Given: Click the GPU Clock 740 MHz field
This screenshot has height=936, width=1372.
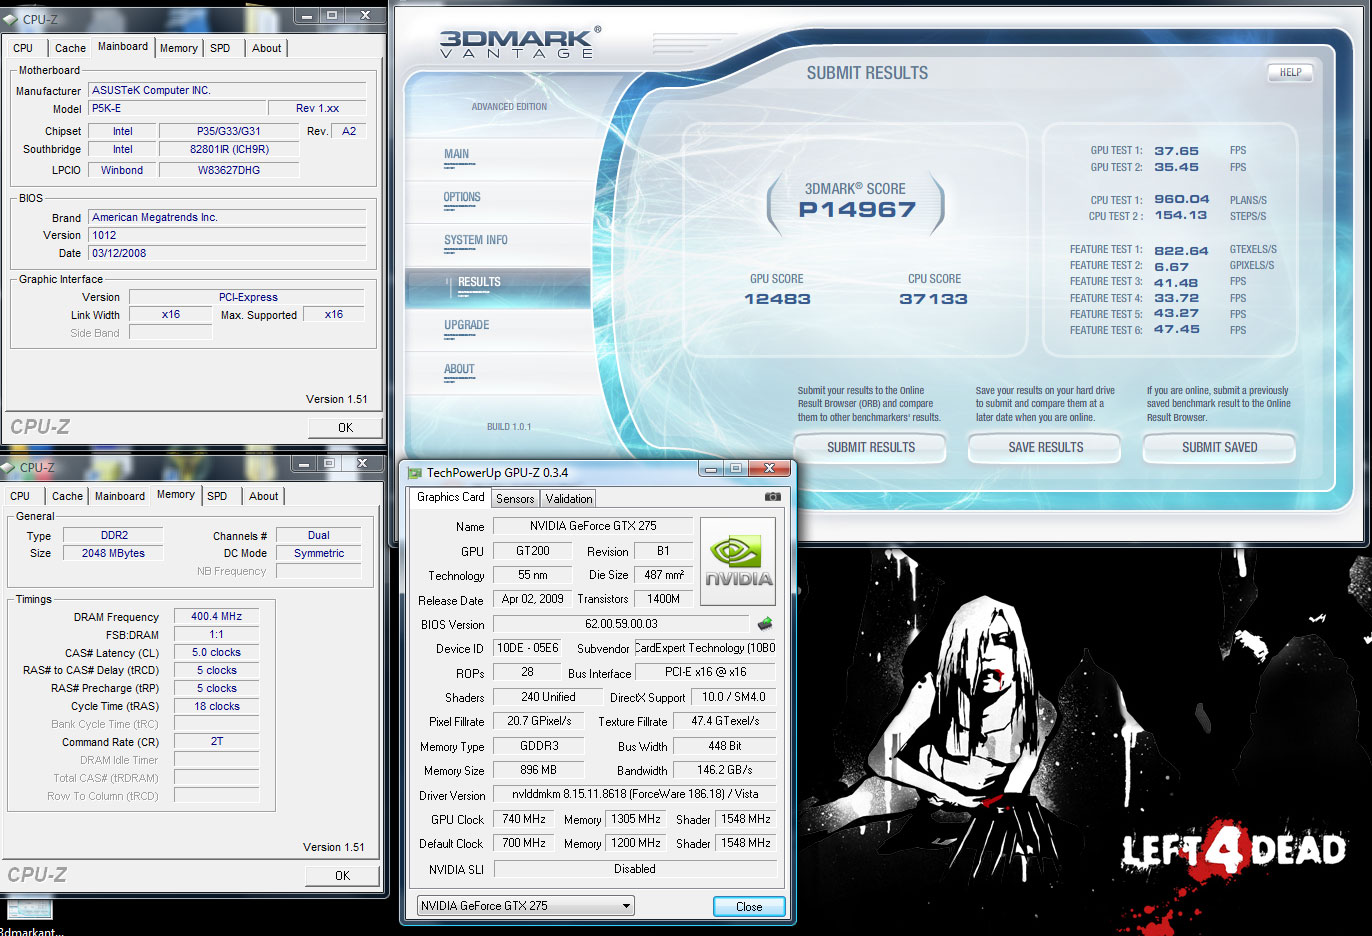Looking at the screenshot, I should point(524,820).
